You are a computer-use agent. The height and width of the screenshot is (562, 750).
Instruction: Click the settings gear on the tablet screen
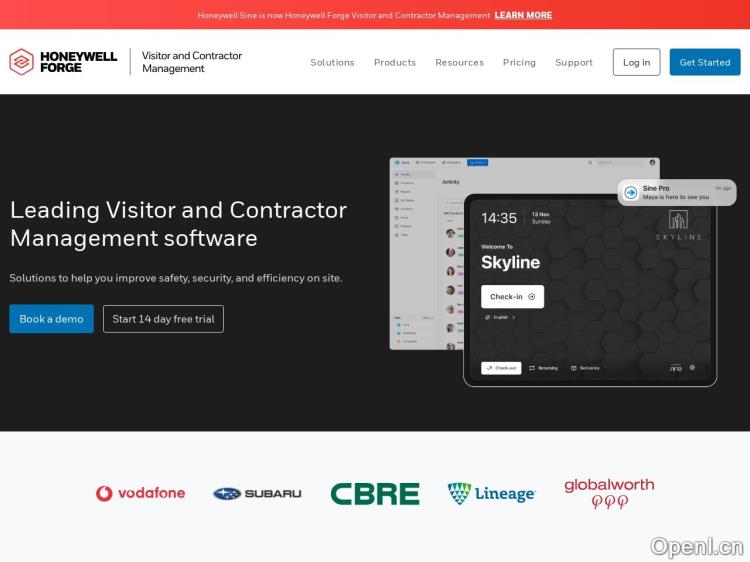click(x=692, y=367)
